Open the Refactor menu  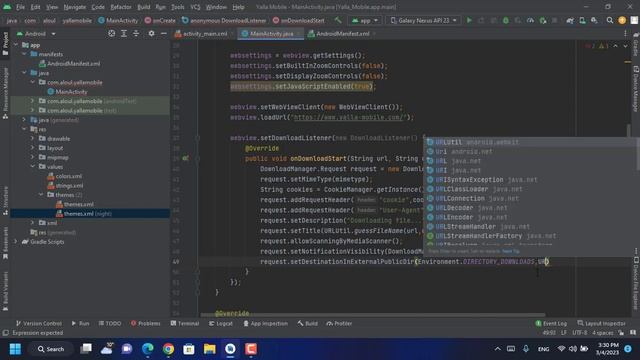tap(121, 7)
